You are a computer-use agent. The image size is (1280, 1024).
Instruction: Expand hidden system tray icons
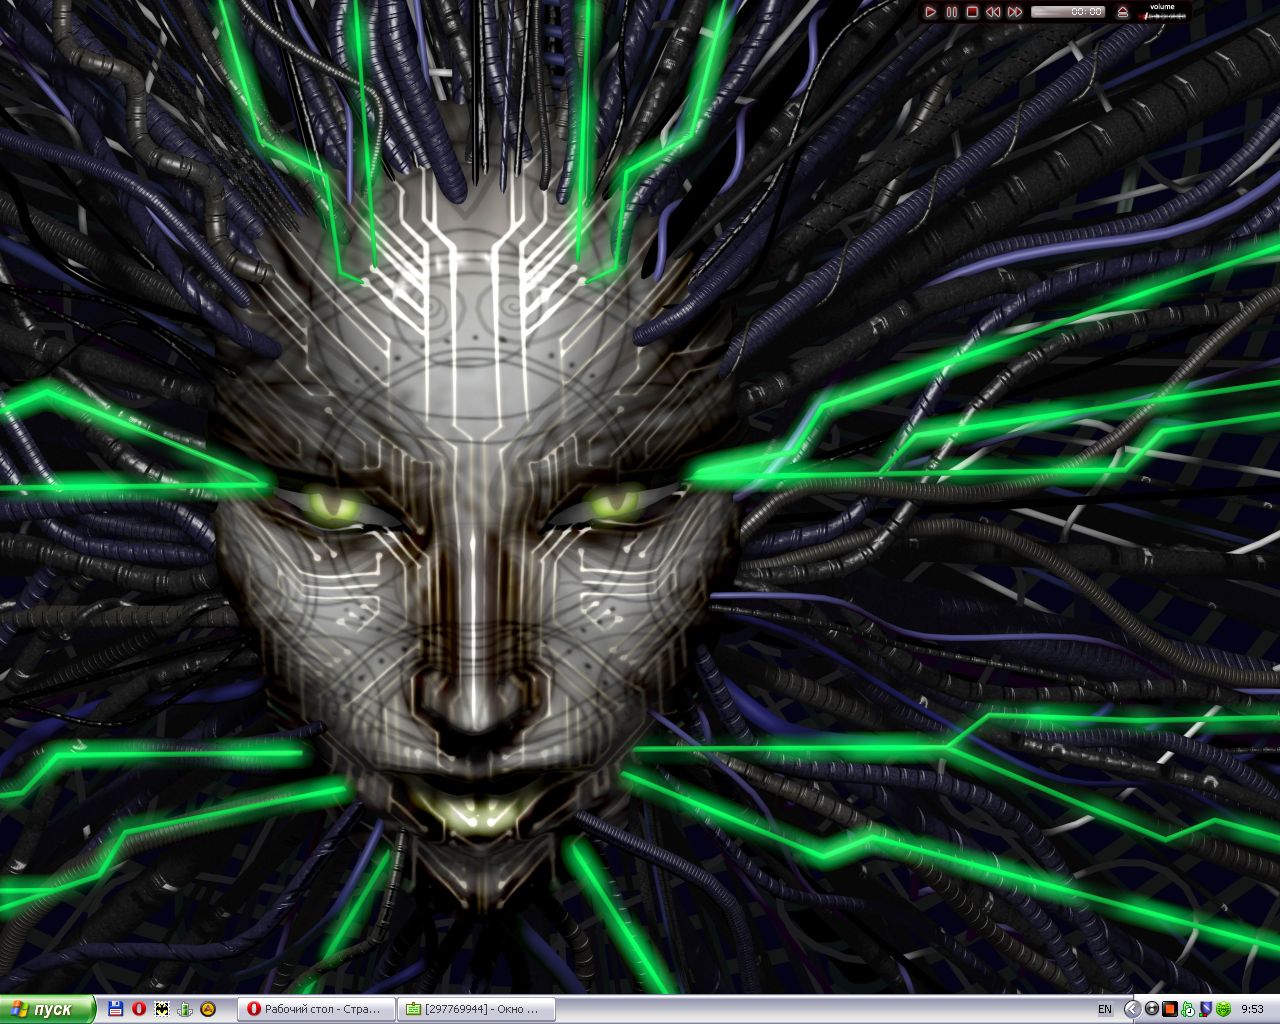coord(1133,1009)
